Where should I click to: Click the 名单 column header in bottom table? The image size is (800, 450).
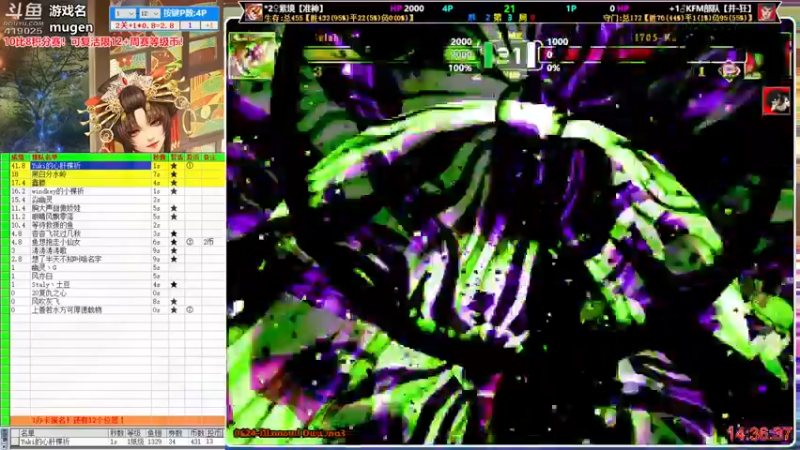(x=28, y=433)
